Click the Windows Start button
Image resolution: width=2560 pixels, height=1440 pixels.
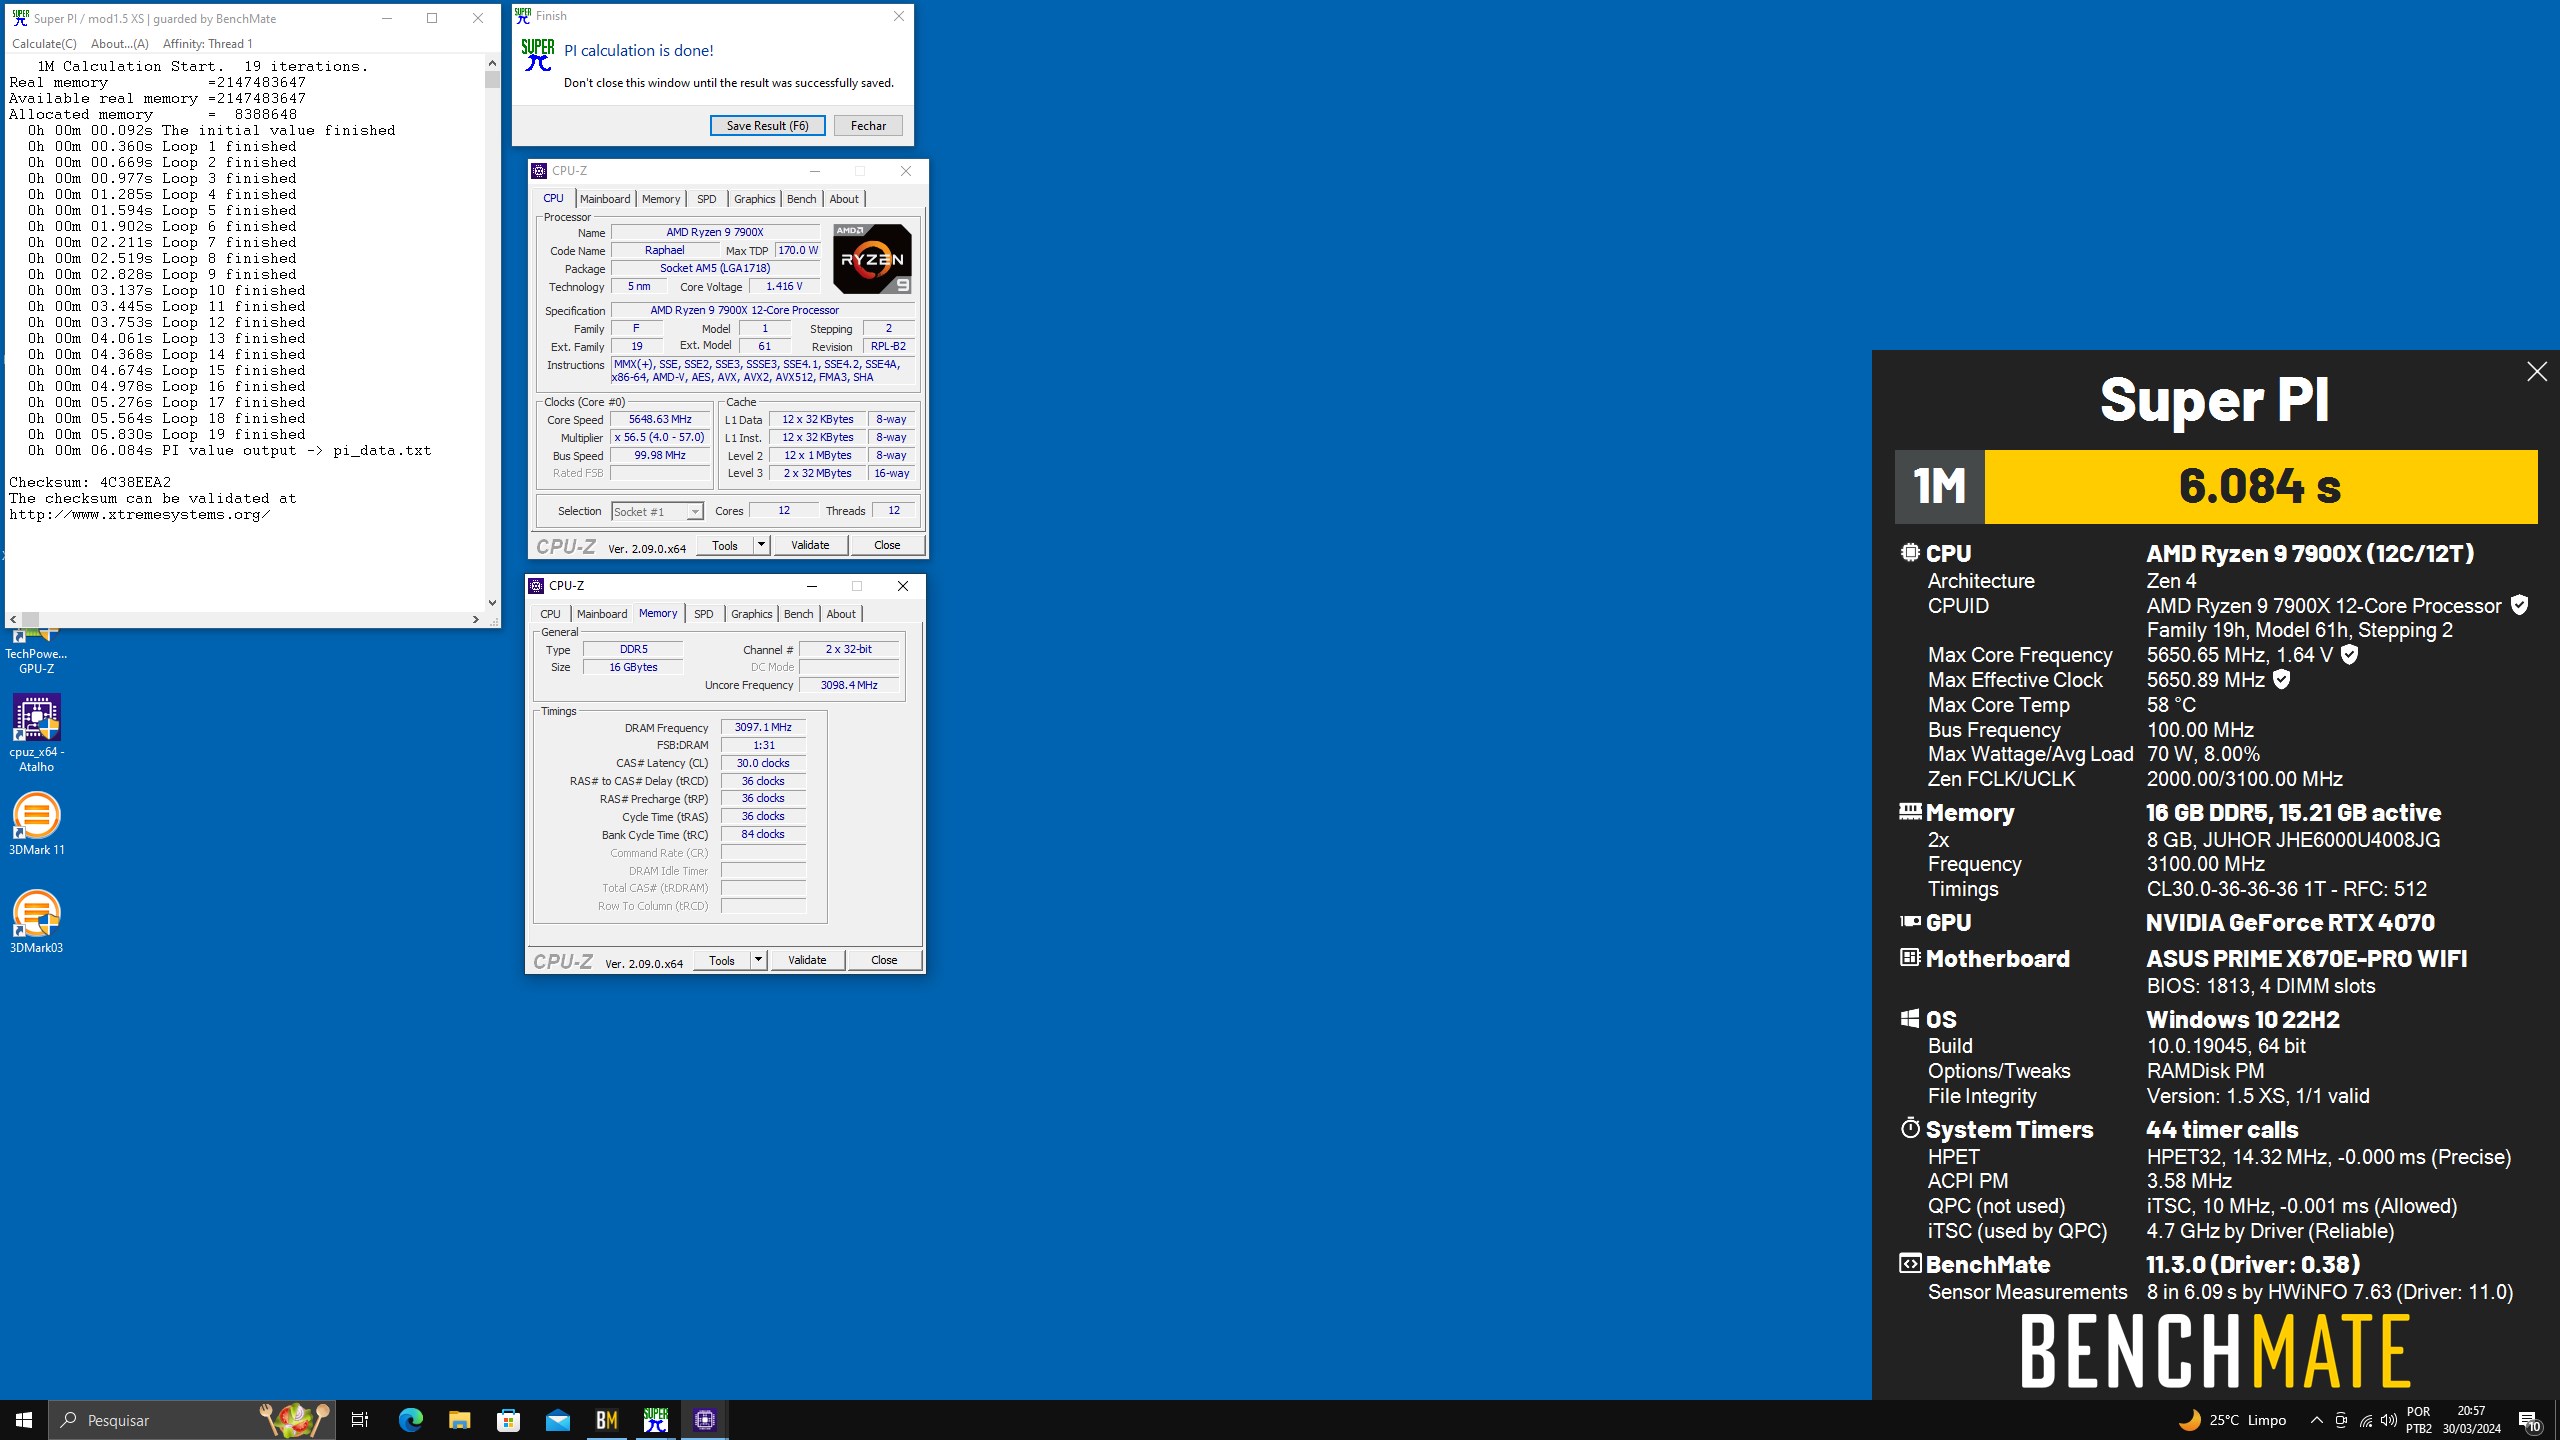click(24, 1419)
